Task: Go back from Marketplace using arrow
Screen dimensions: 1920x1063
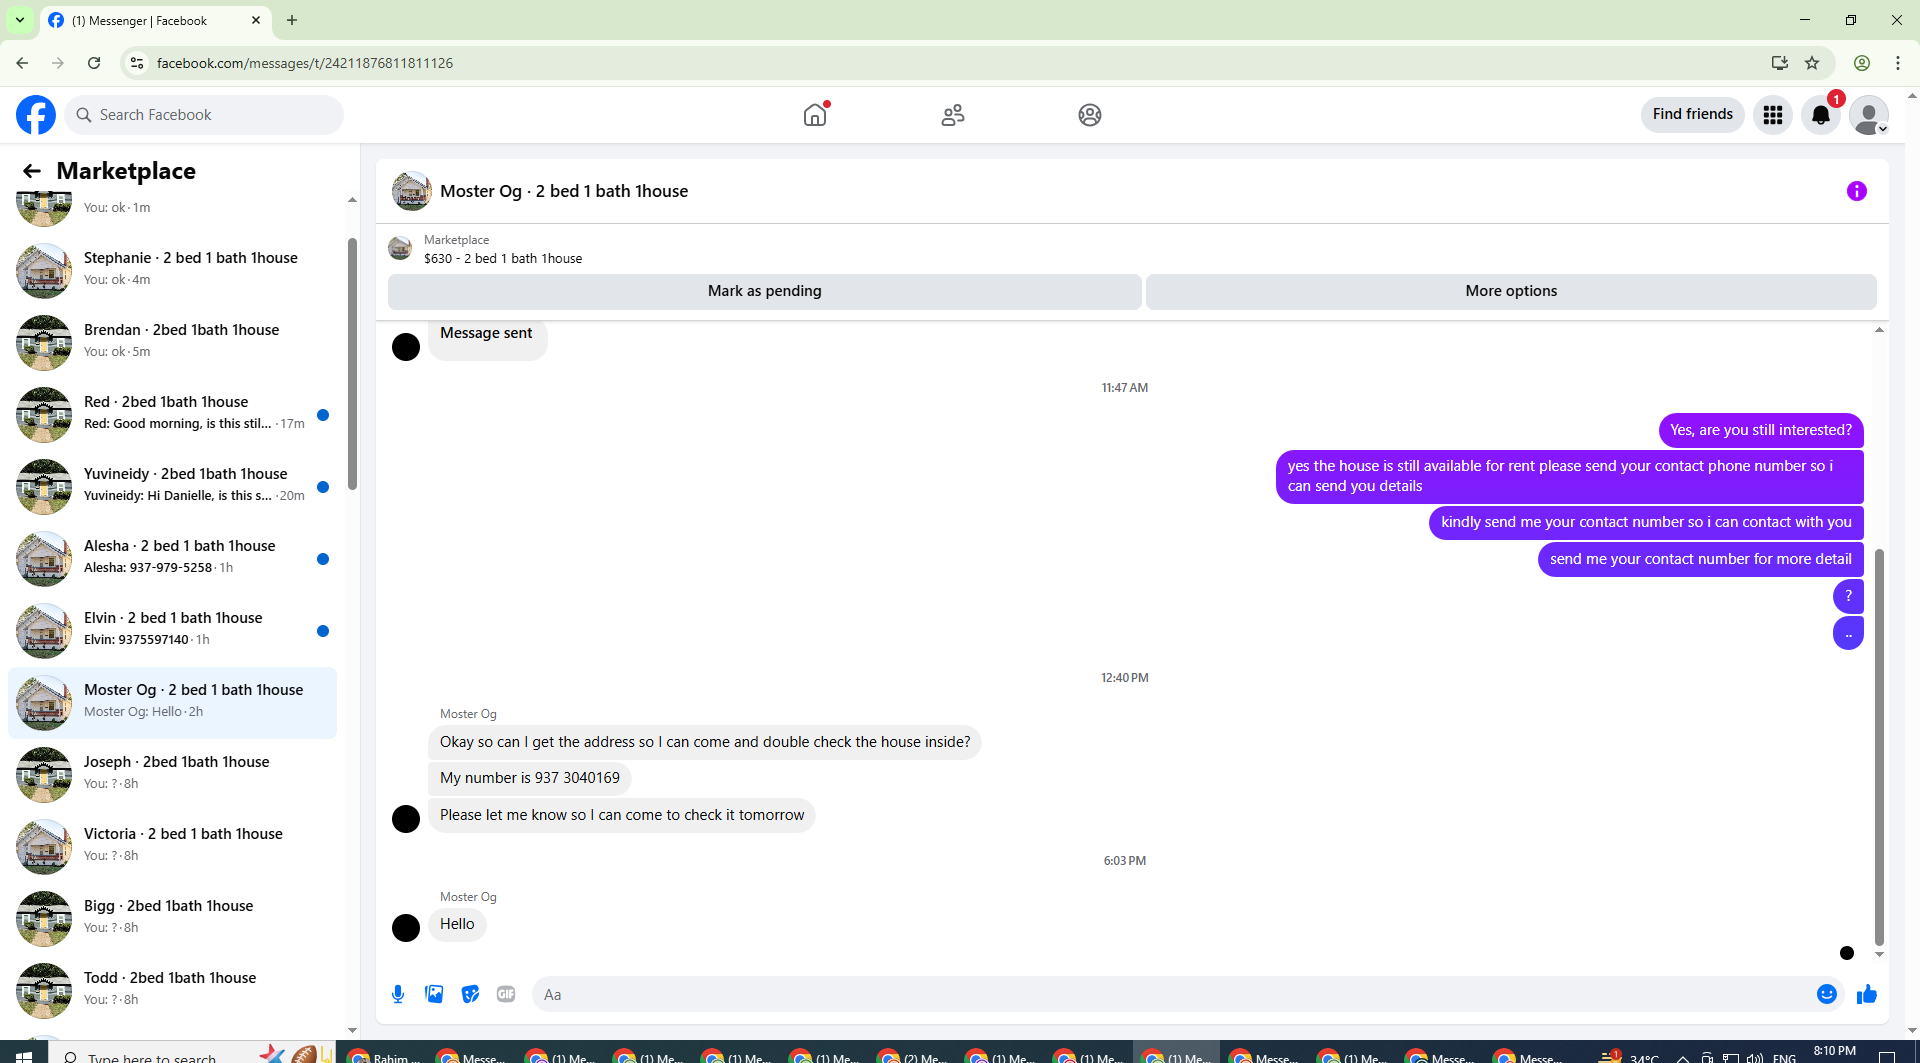Action: click(x=32, y=171)
